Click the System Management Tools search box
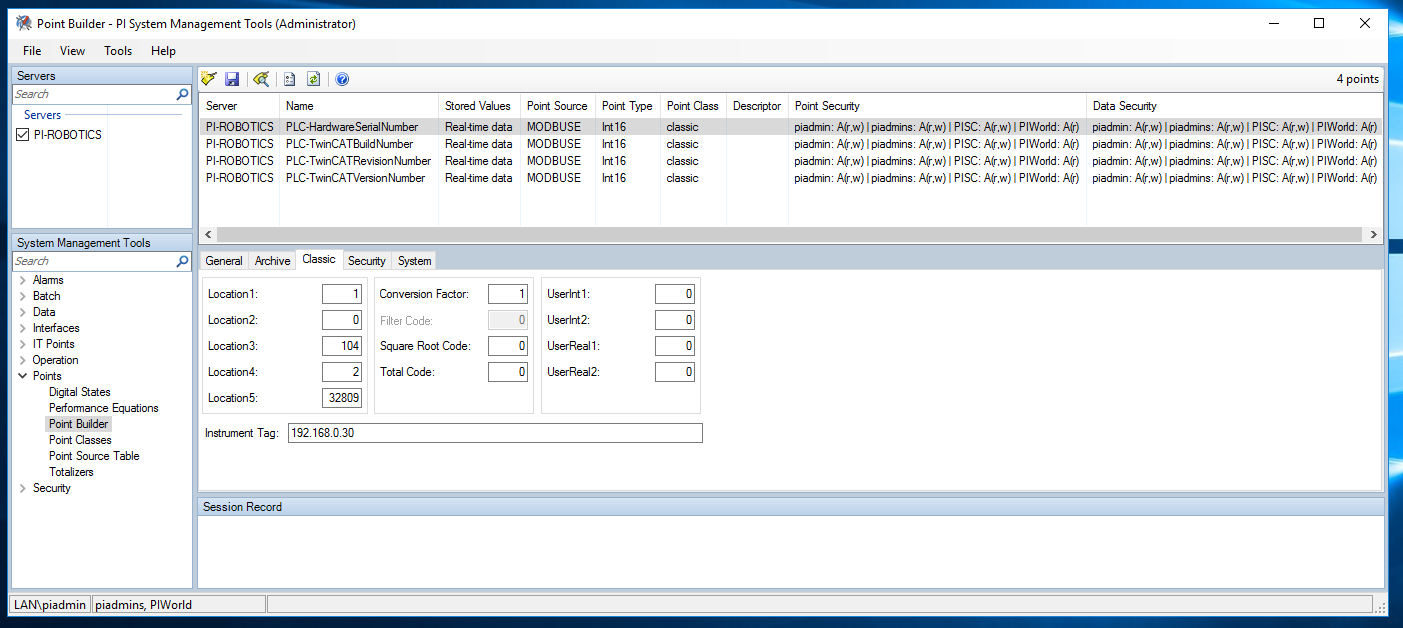 tap(94, 261)
